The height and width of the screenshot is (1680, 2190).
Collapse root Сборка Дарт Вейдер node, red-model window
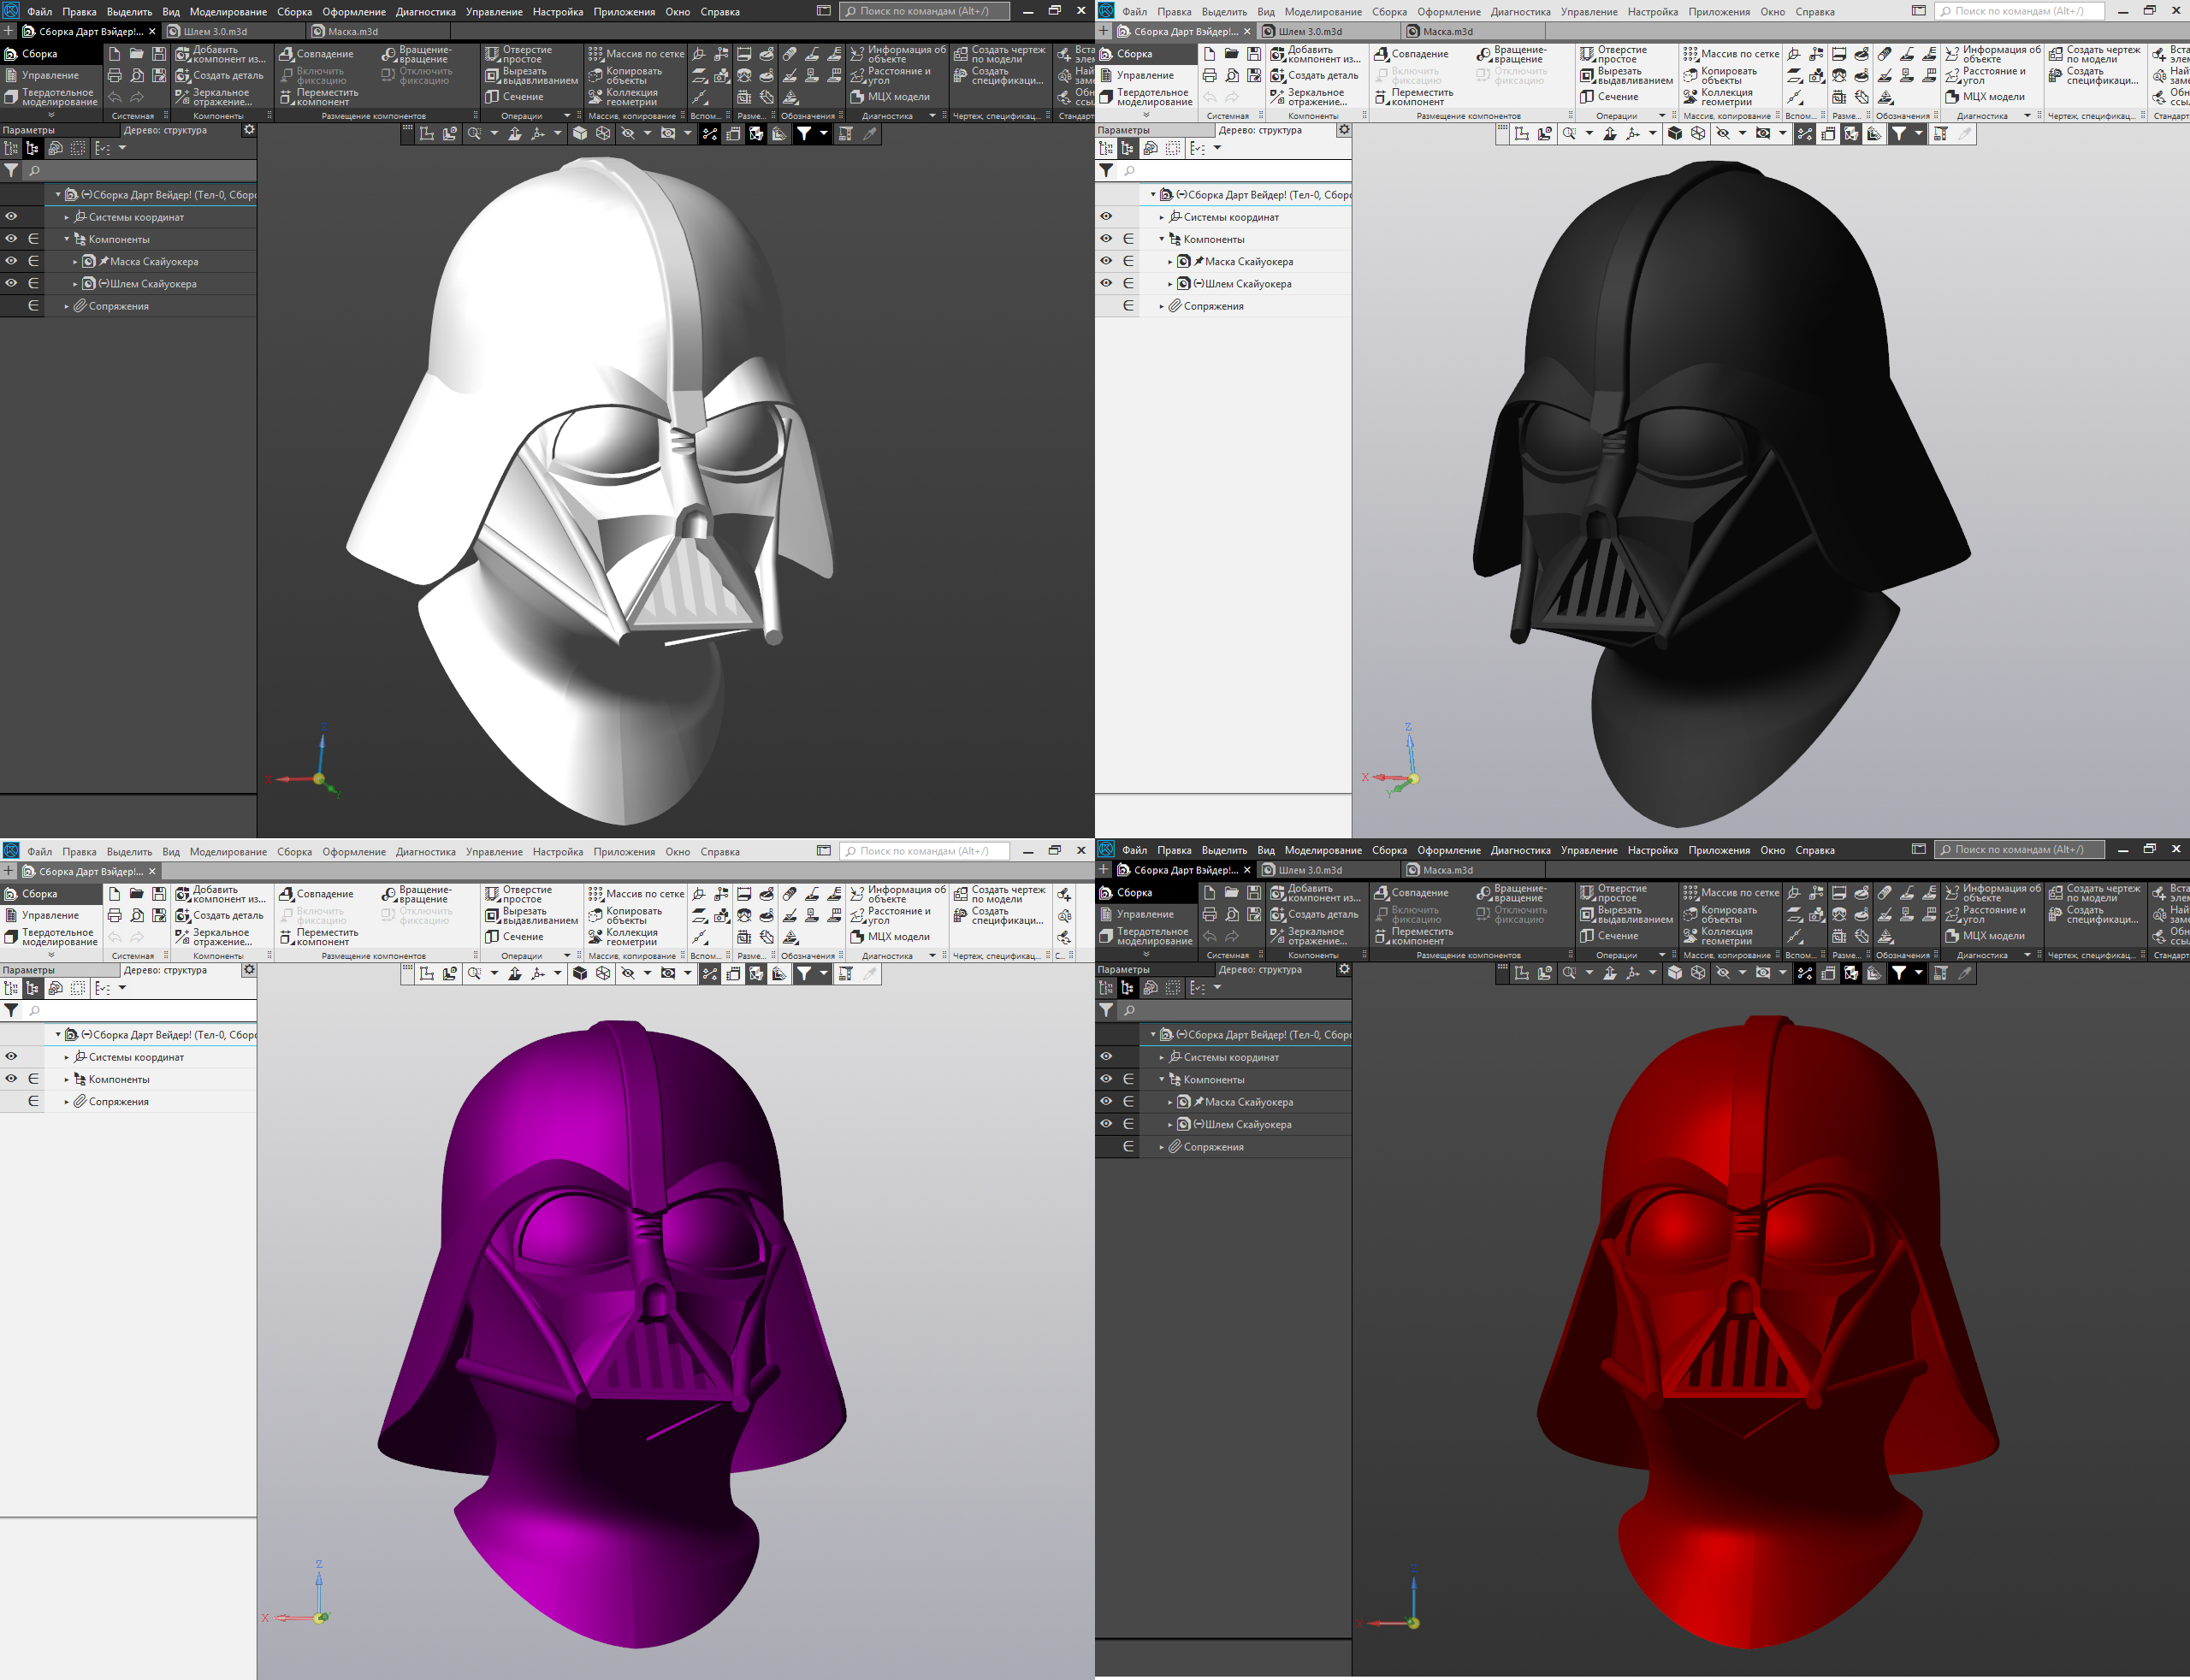tap(1153, 1035)
